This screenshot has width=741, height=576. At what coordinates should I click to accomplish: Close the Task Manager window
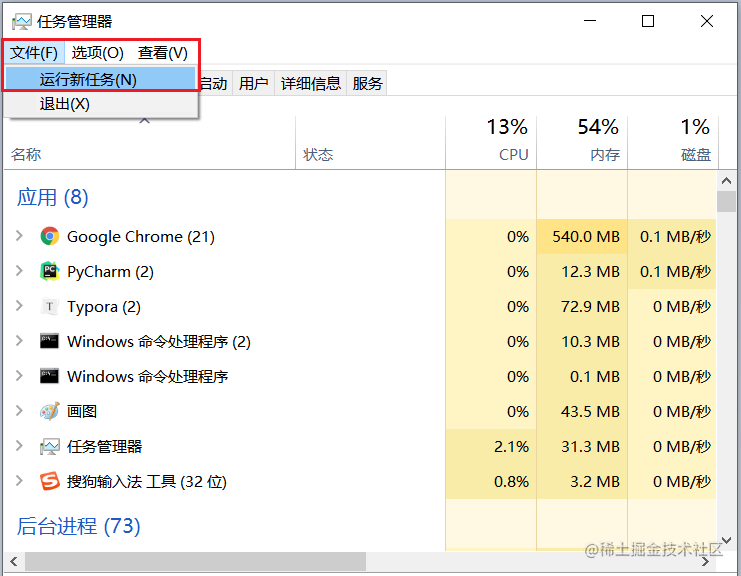(707, 21)
